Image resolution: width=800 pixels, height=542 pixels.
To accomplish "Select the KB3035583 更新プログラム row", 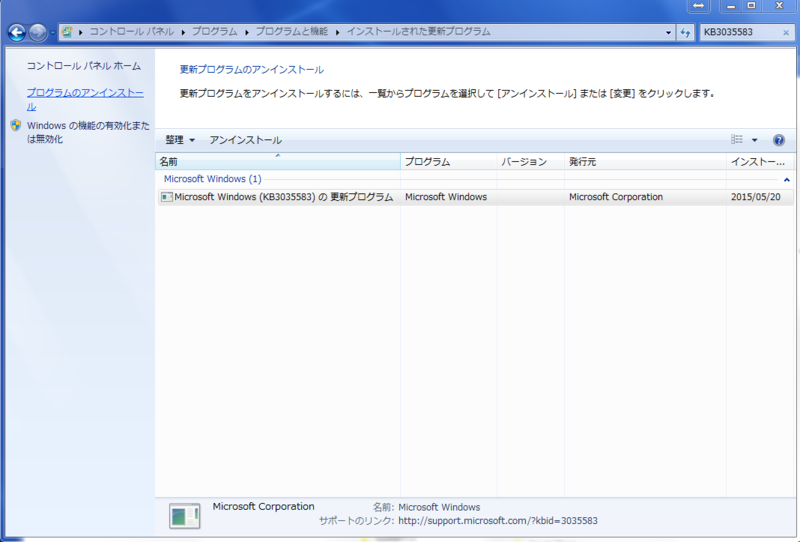I will click(x=476, y=197).
